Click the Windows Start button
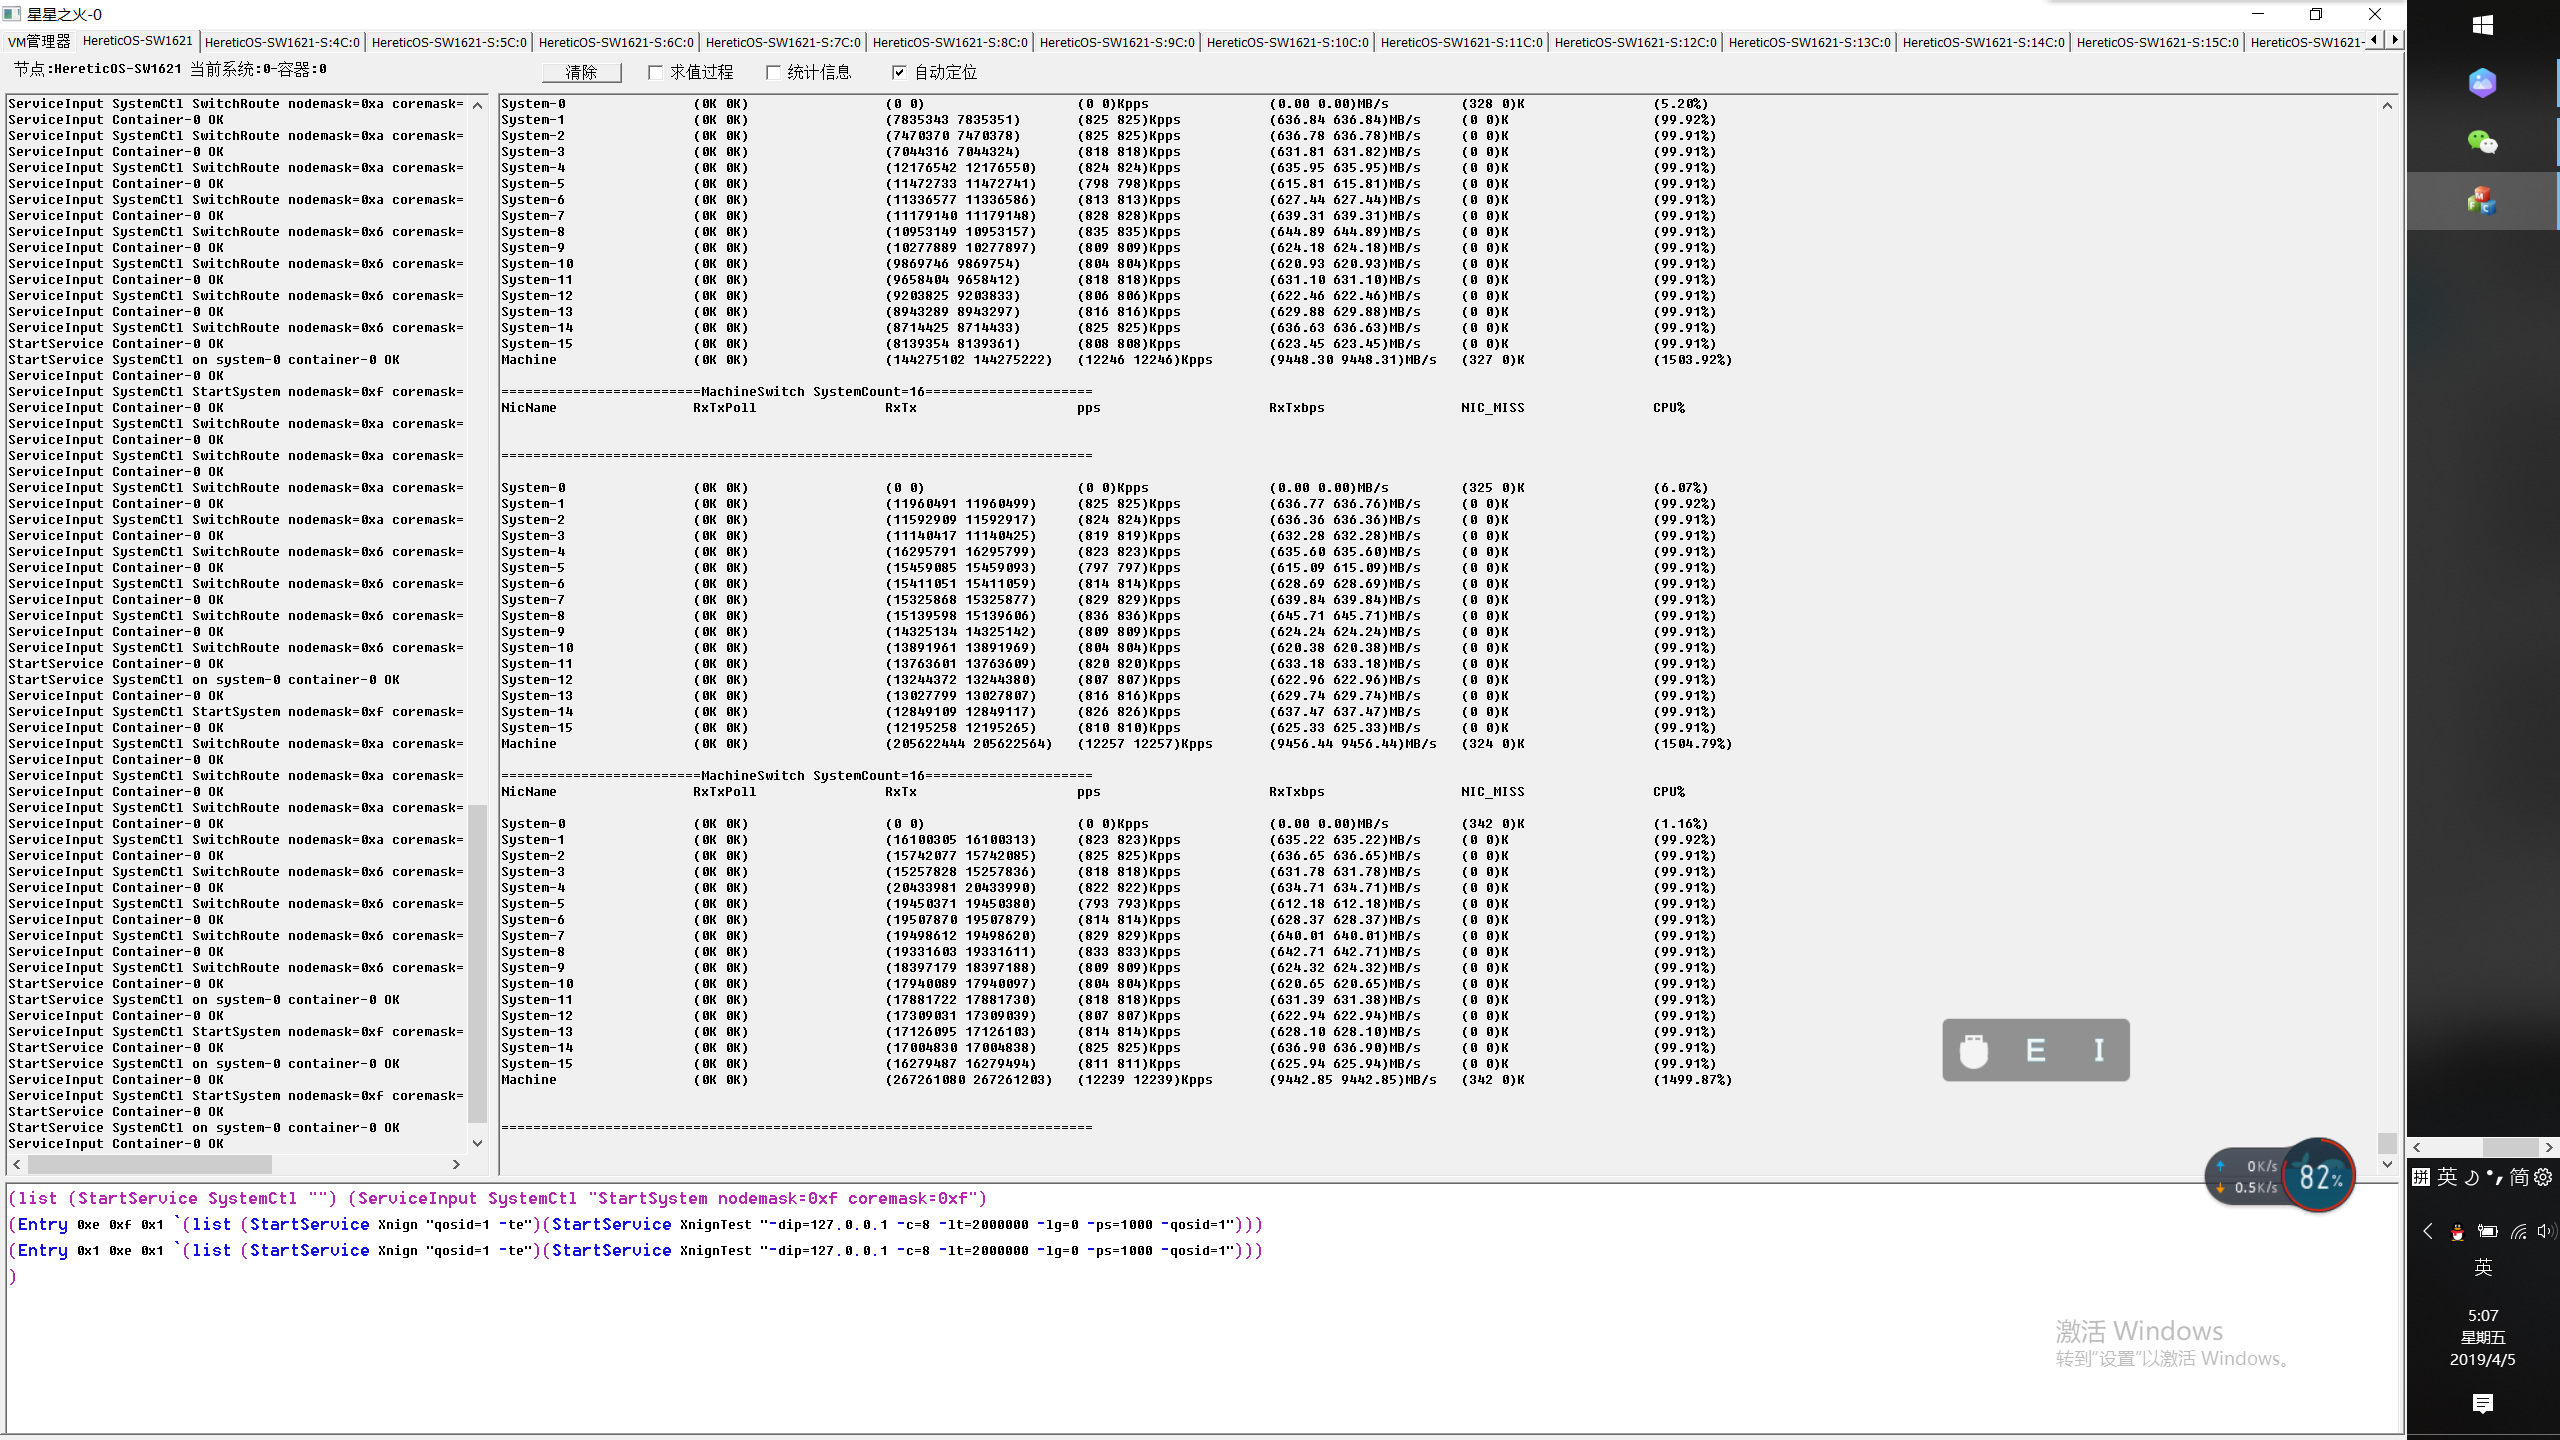This screenshot has height=1440, width=2560. [2482, 25]
